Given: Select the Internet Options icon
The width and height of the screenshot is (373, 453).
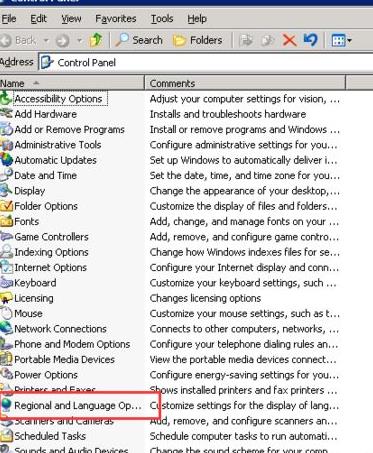Looking at the screenshot, I should click(x=6, y=267).
